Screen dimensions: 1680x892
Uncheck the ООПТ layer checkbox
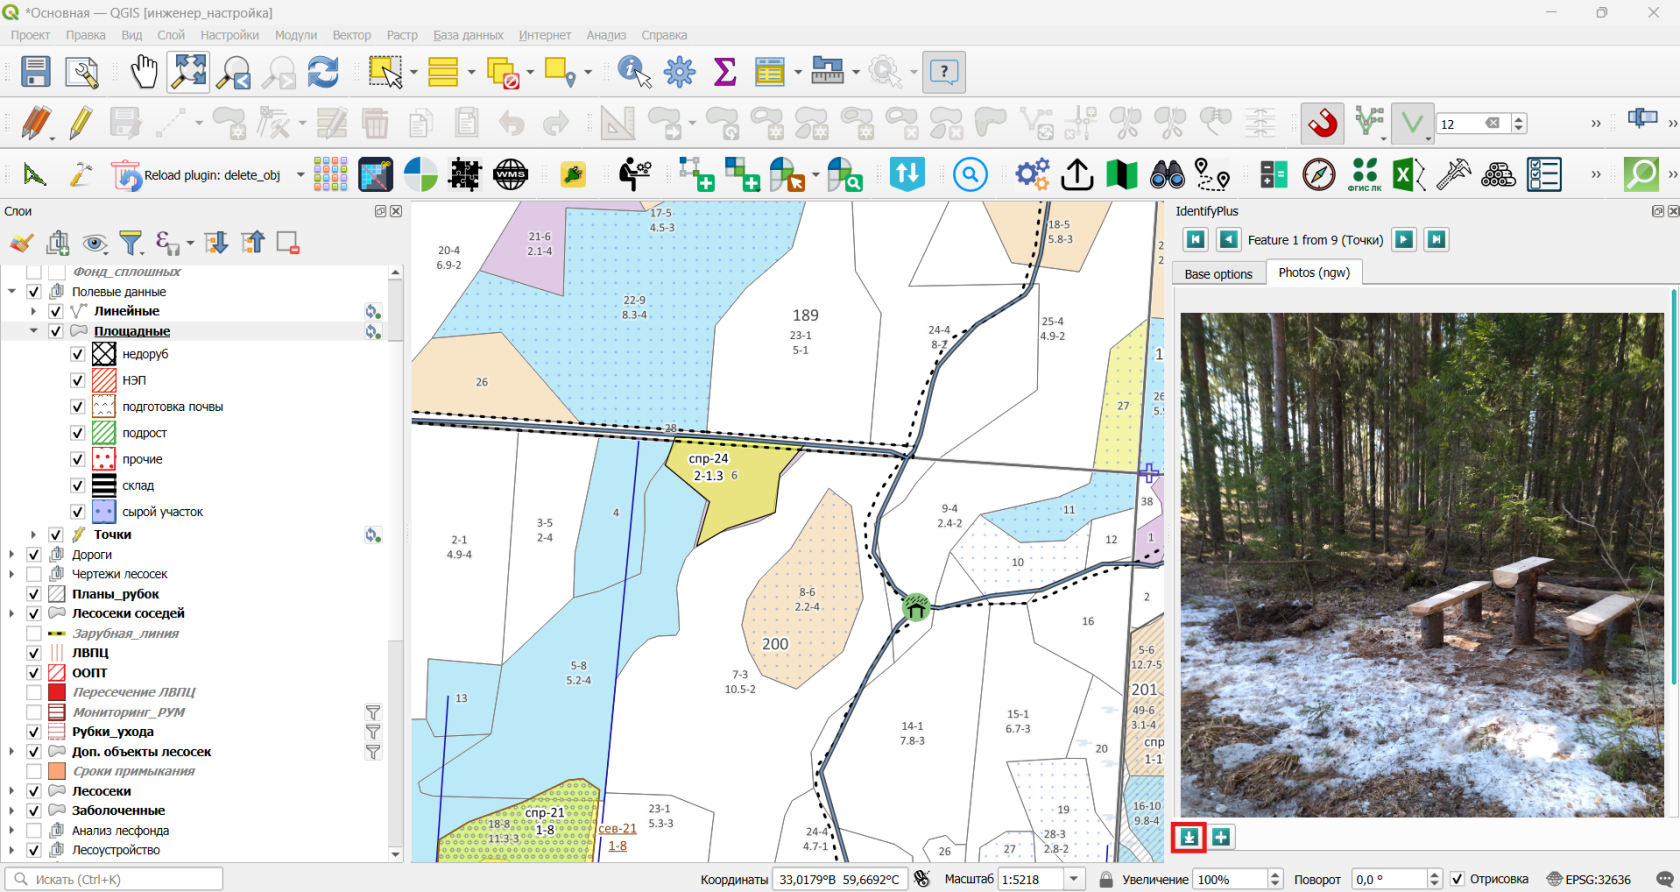coord(34,673)
